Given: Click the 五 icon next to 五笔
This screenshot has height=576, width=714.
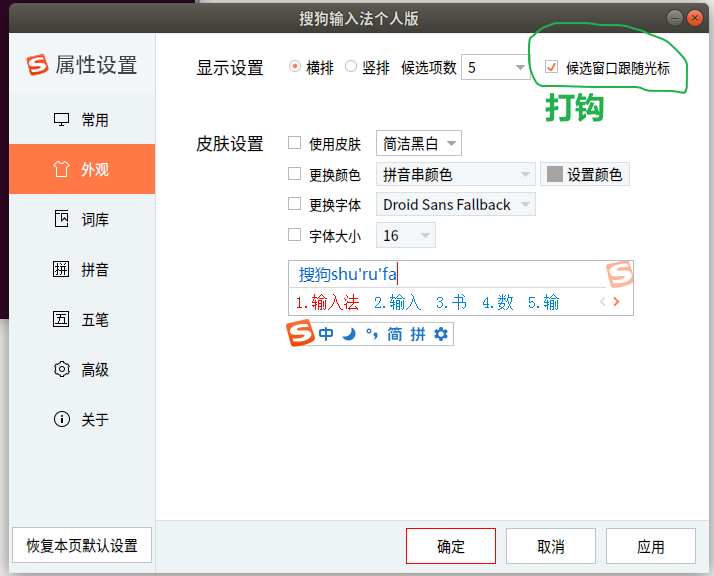Looking at the screenshot, I should coord(61,319).
